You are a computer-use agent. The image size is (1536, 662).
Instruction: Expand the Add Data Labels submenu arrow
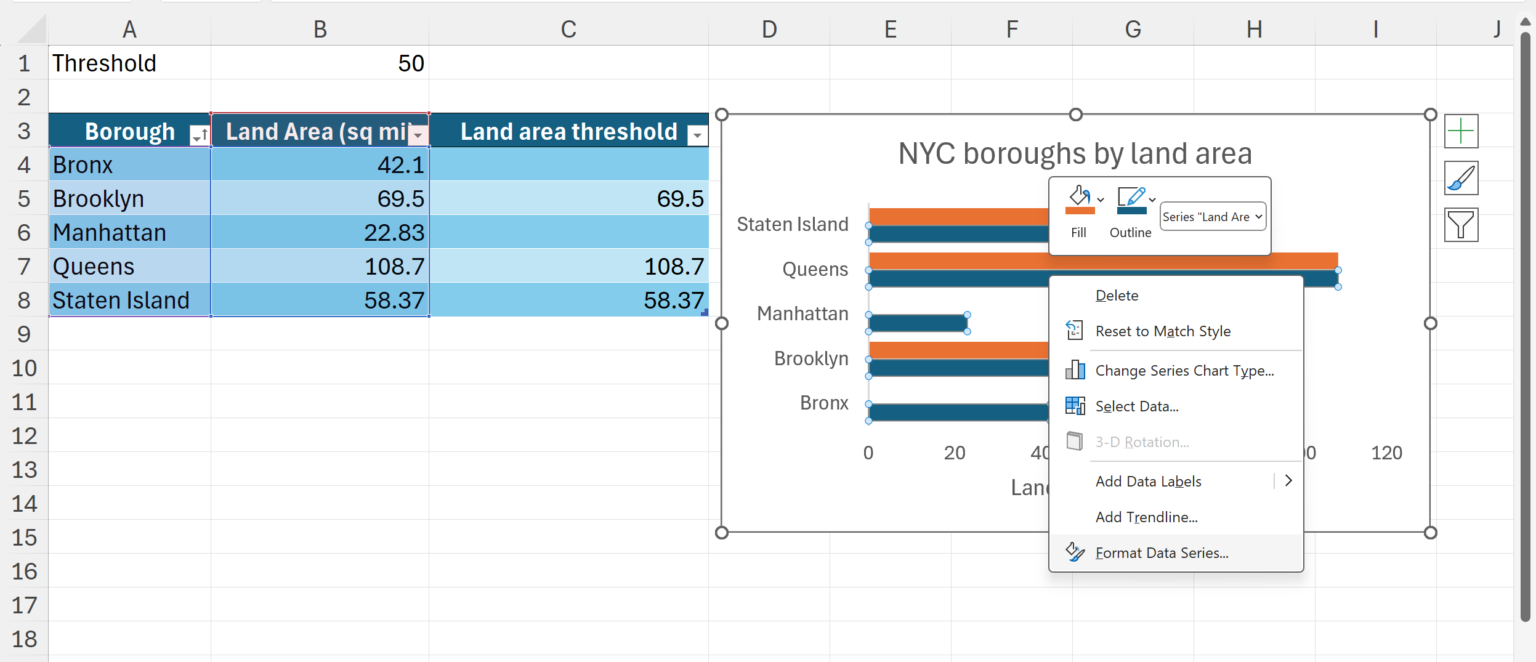tap(1288, 481)
